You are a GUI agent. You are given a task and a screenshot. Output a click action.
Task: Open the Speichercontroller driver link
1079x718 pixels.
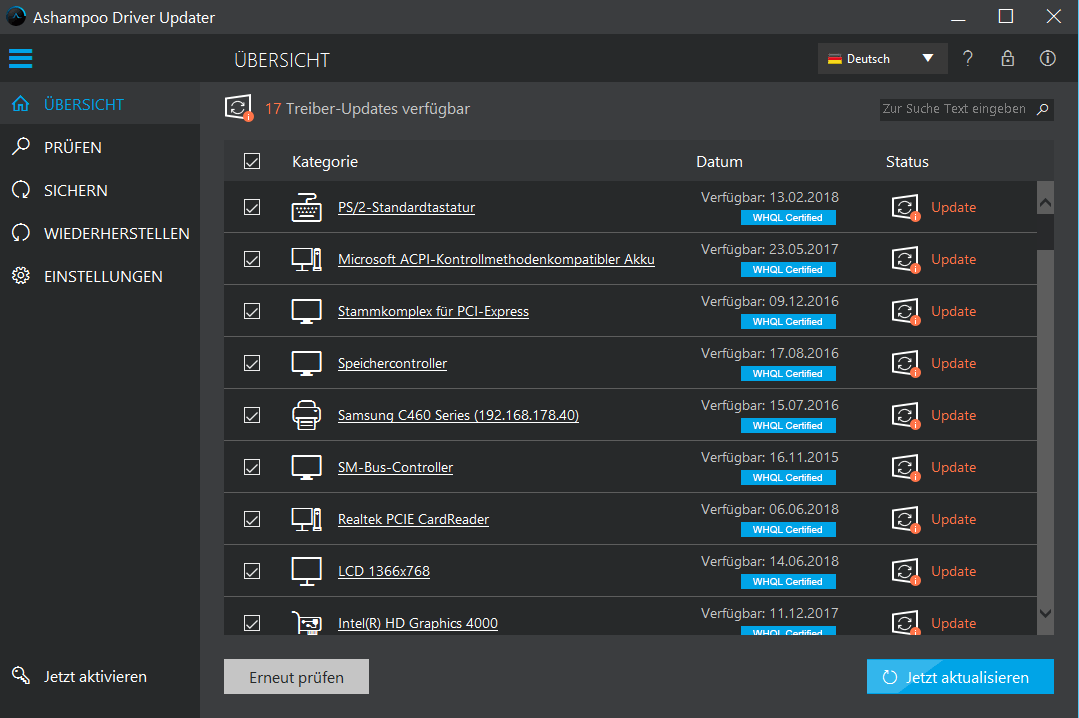click(392, 363)
